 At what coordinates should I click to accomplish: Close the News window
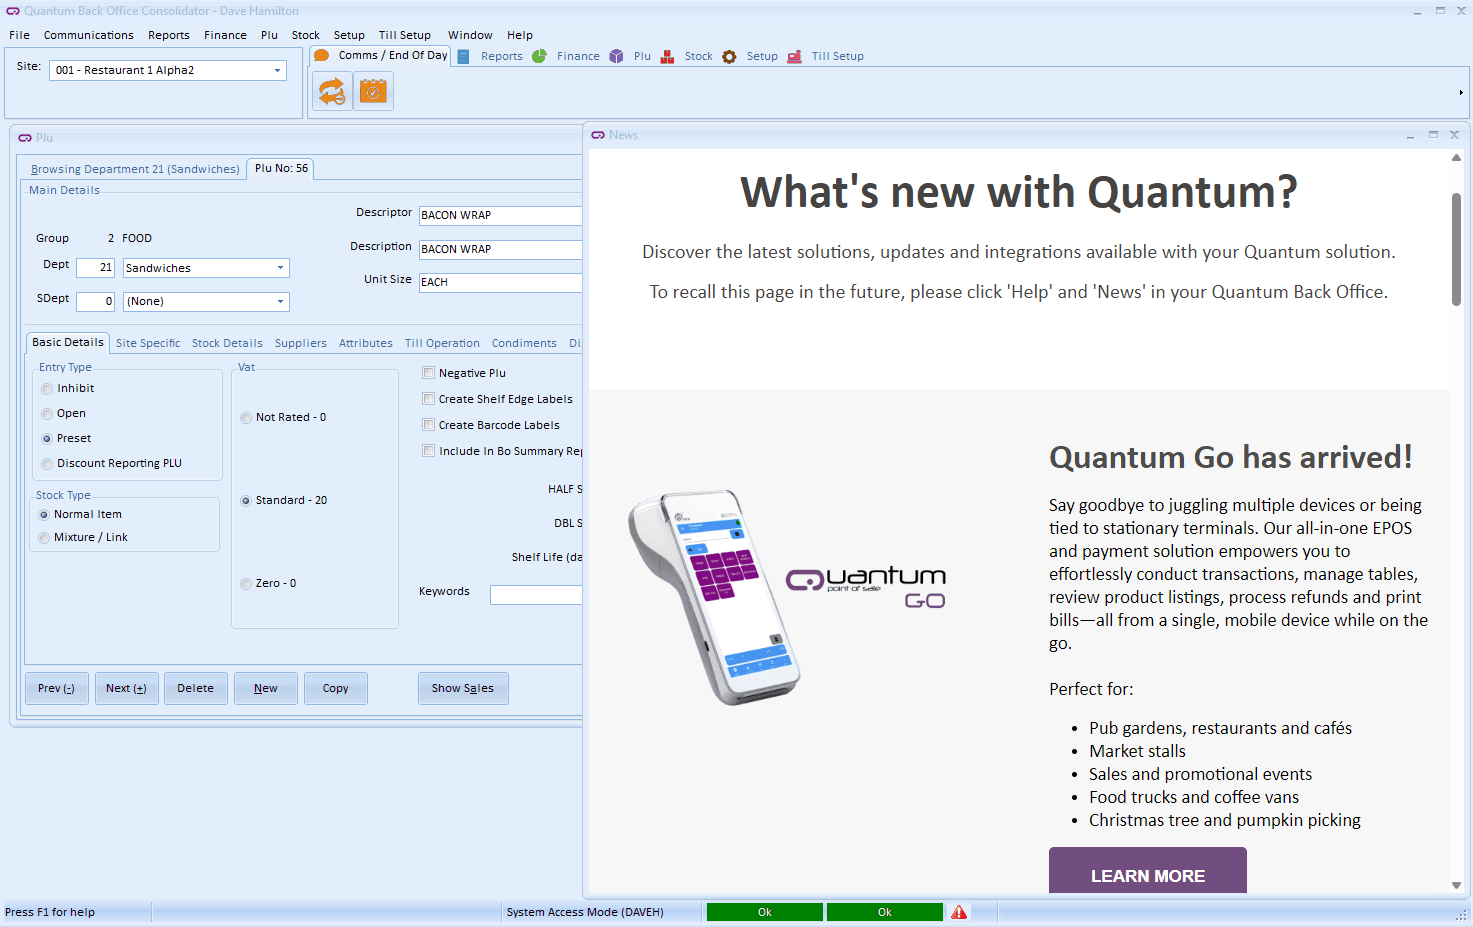tap(1455, 135)
